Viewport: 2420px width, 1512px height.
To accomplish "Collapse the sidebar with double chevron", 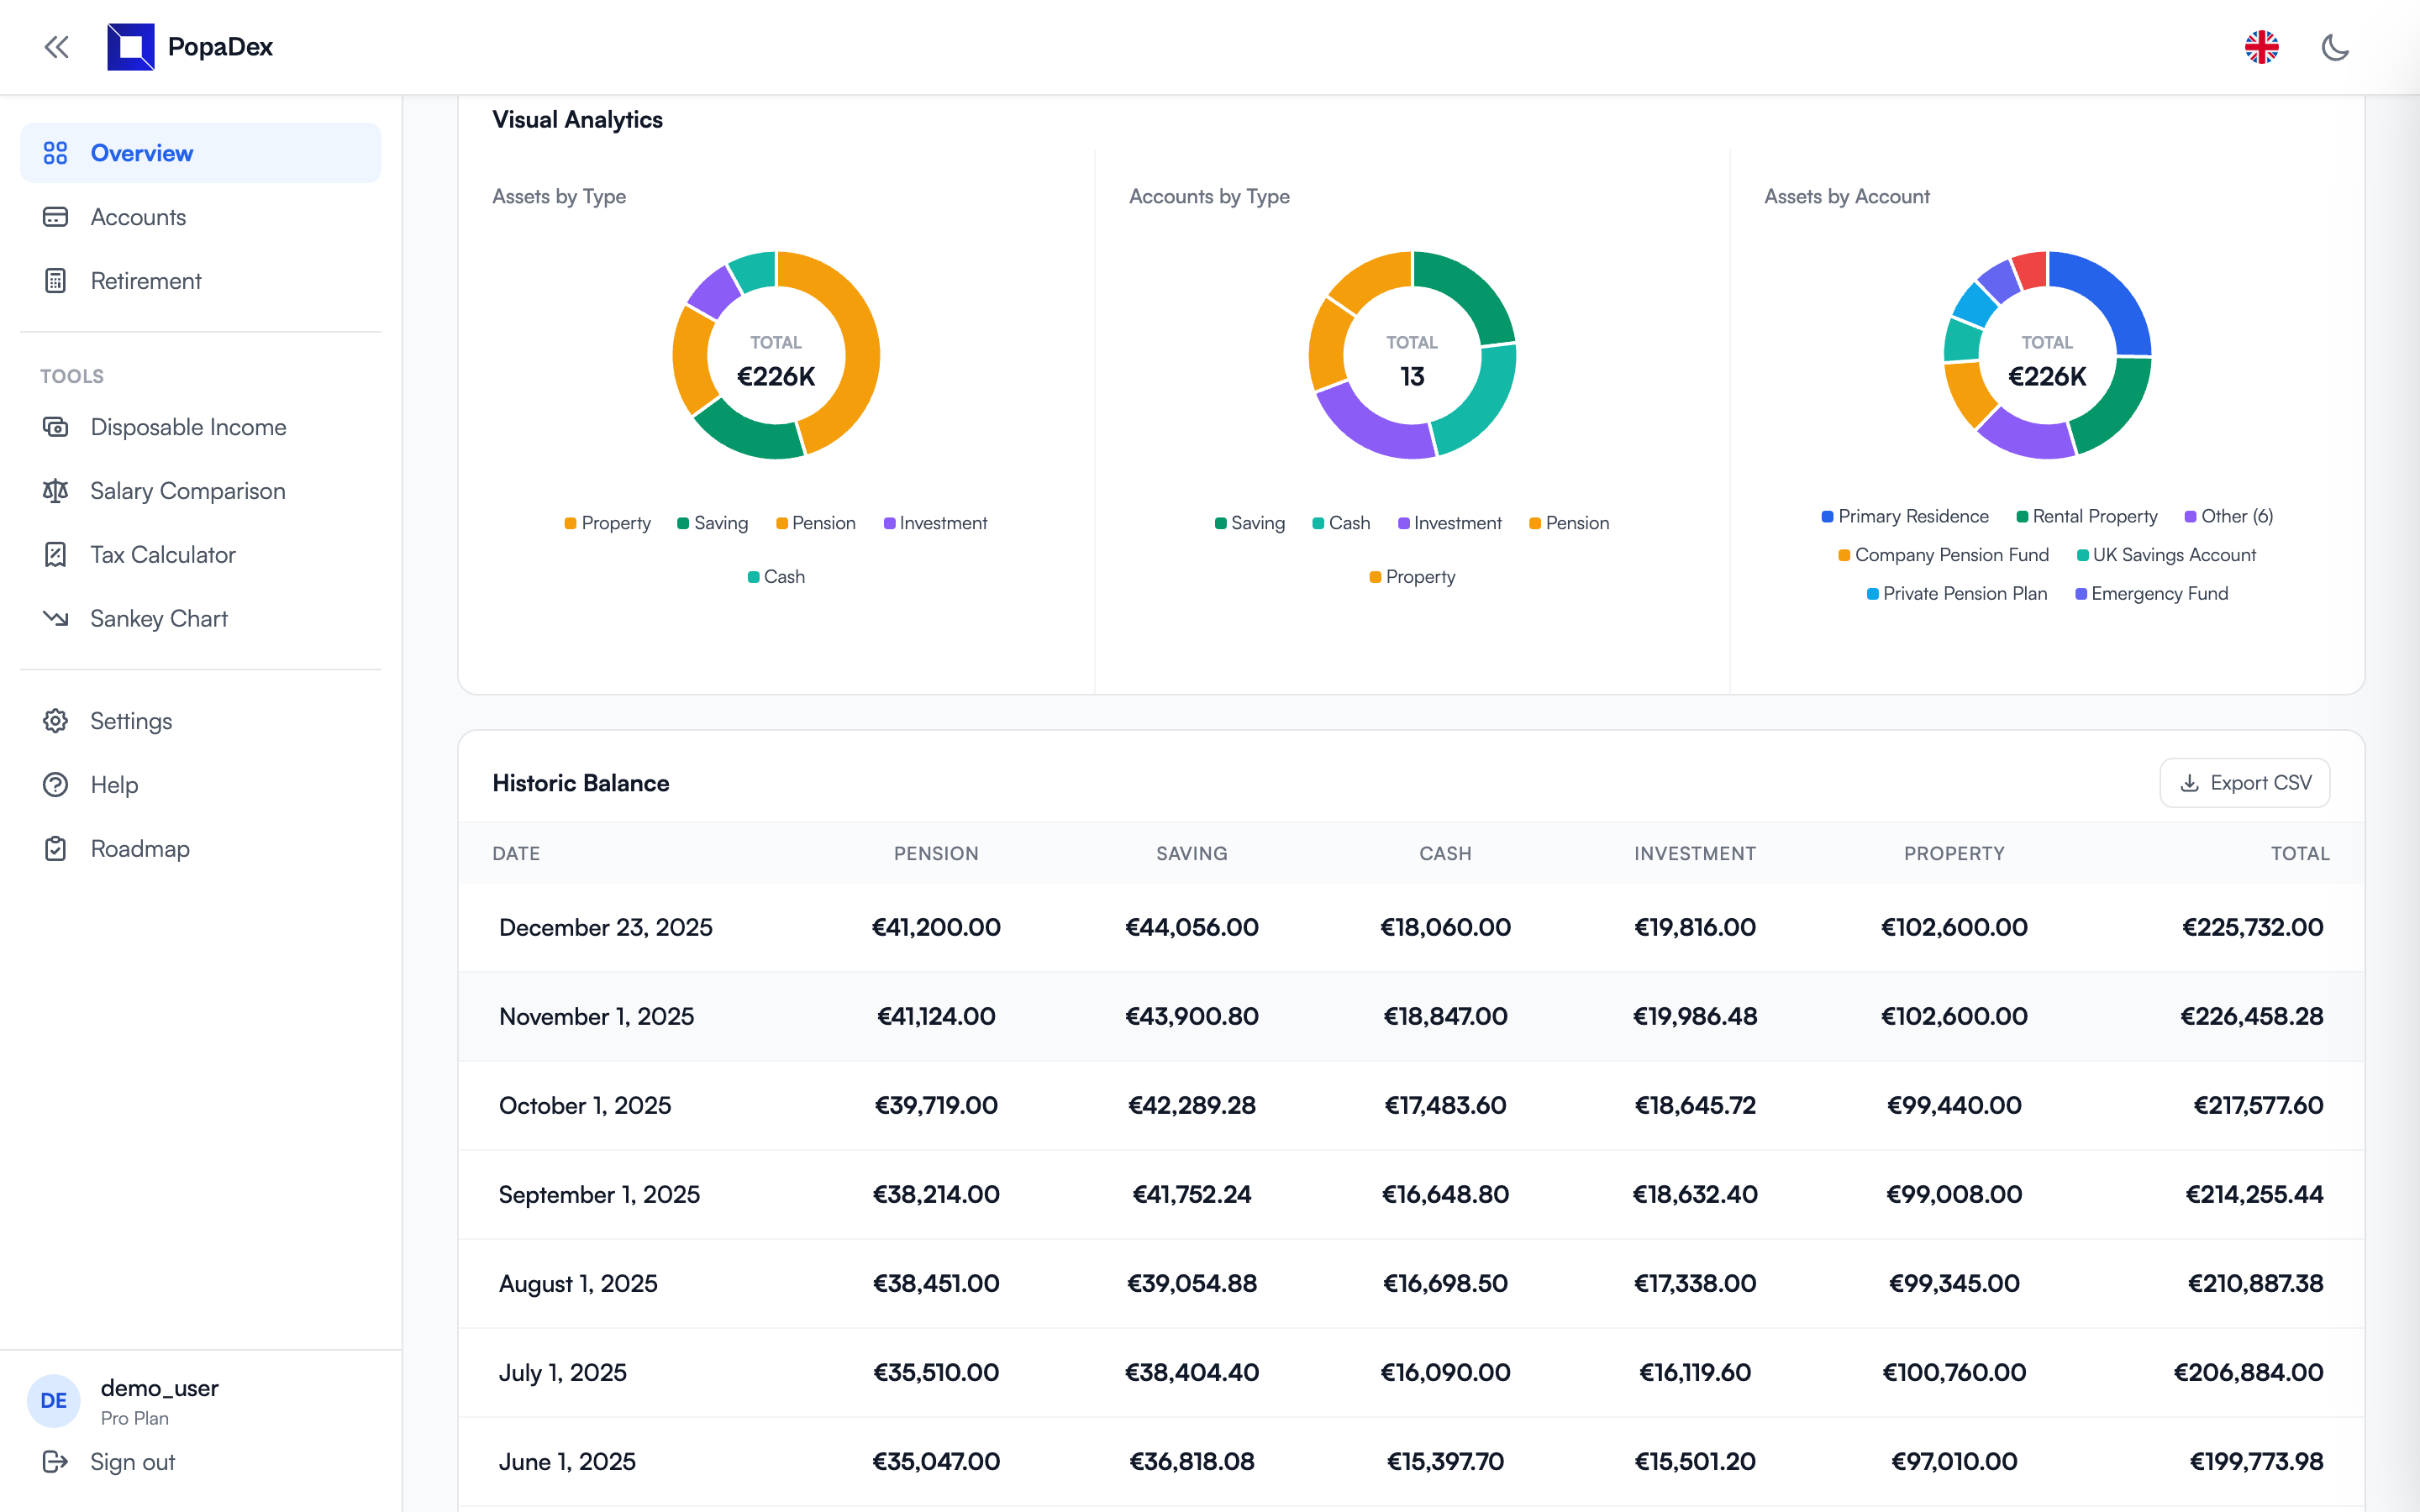I will [56, 47].
